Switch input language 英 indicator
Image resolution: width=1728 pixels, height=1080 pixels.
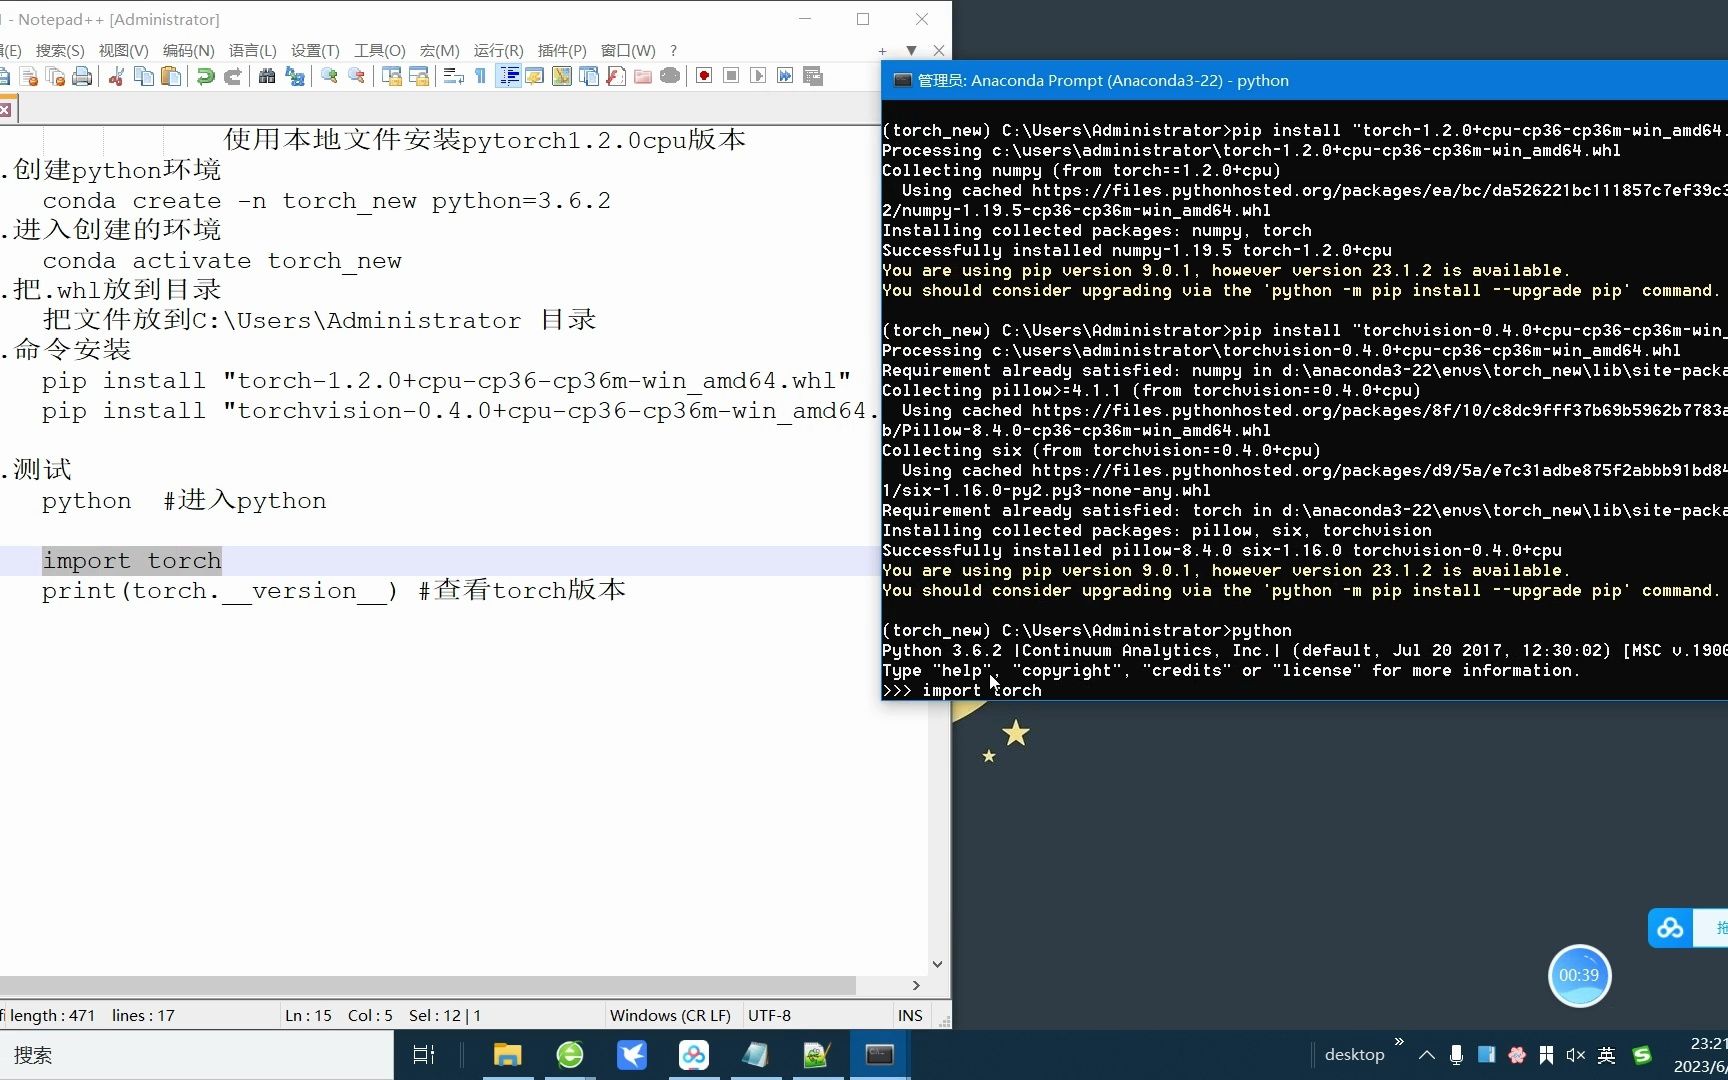pos(1606,1055)
